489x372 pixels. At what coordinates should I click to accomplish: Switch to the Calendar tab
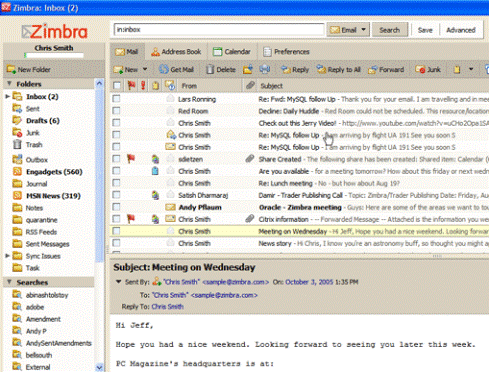click(x=232, y=52)
